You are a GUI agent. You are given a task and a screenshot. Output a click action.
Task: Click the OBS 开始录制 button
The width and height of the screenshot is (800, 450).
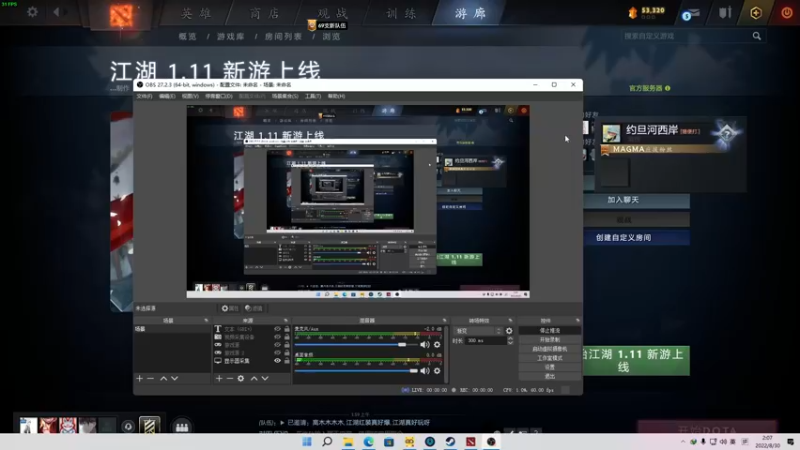[x=549, y=340]
